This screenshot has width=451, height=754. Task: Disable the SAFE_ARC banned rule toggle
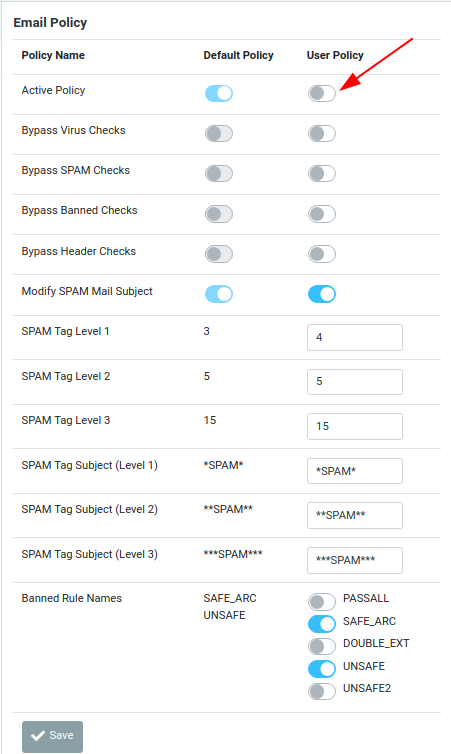point(322,624)
